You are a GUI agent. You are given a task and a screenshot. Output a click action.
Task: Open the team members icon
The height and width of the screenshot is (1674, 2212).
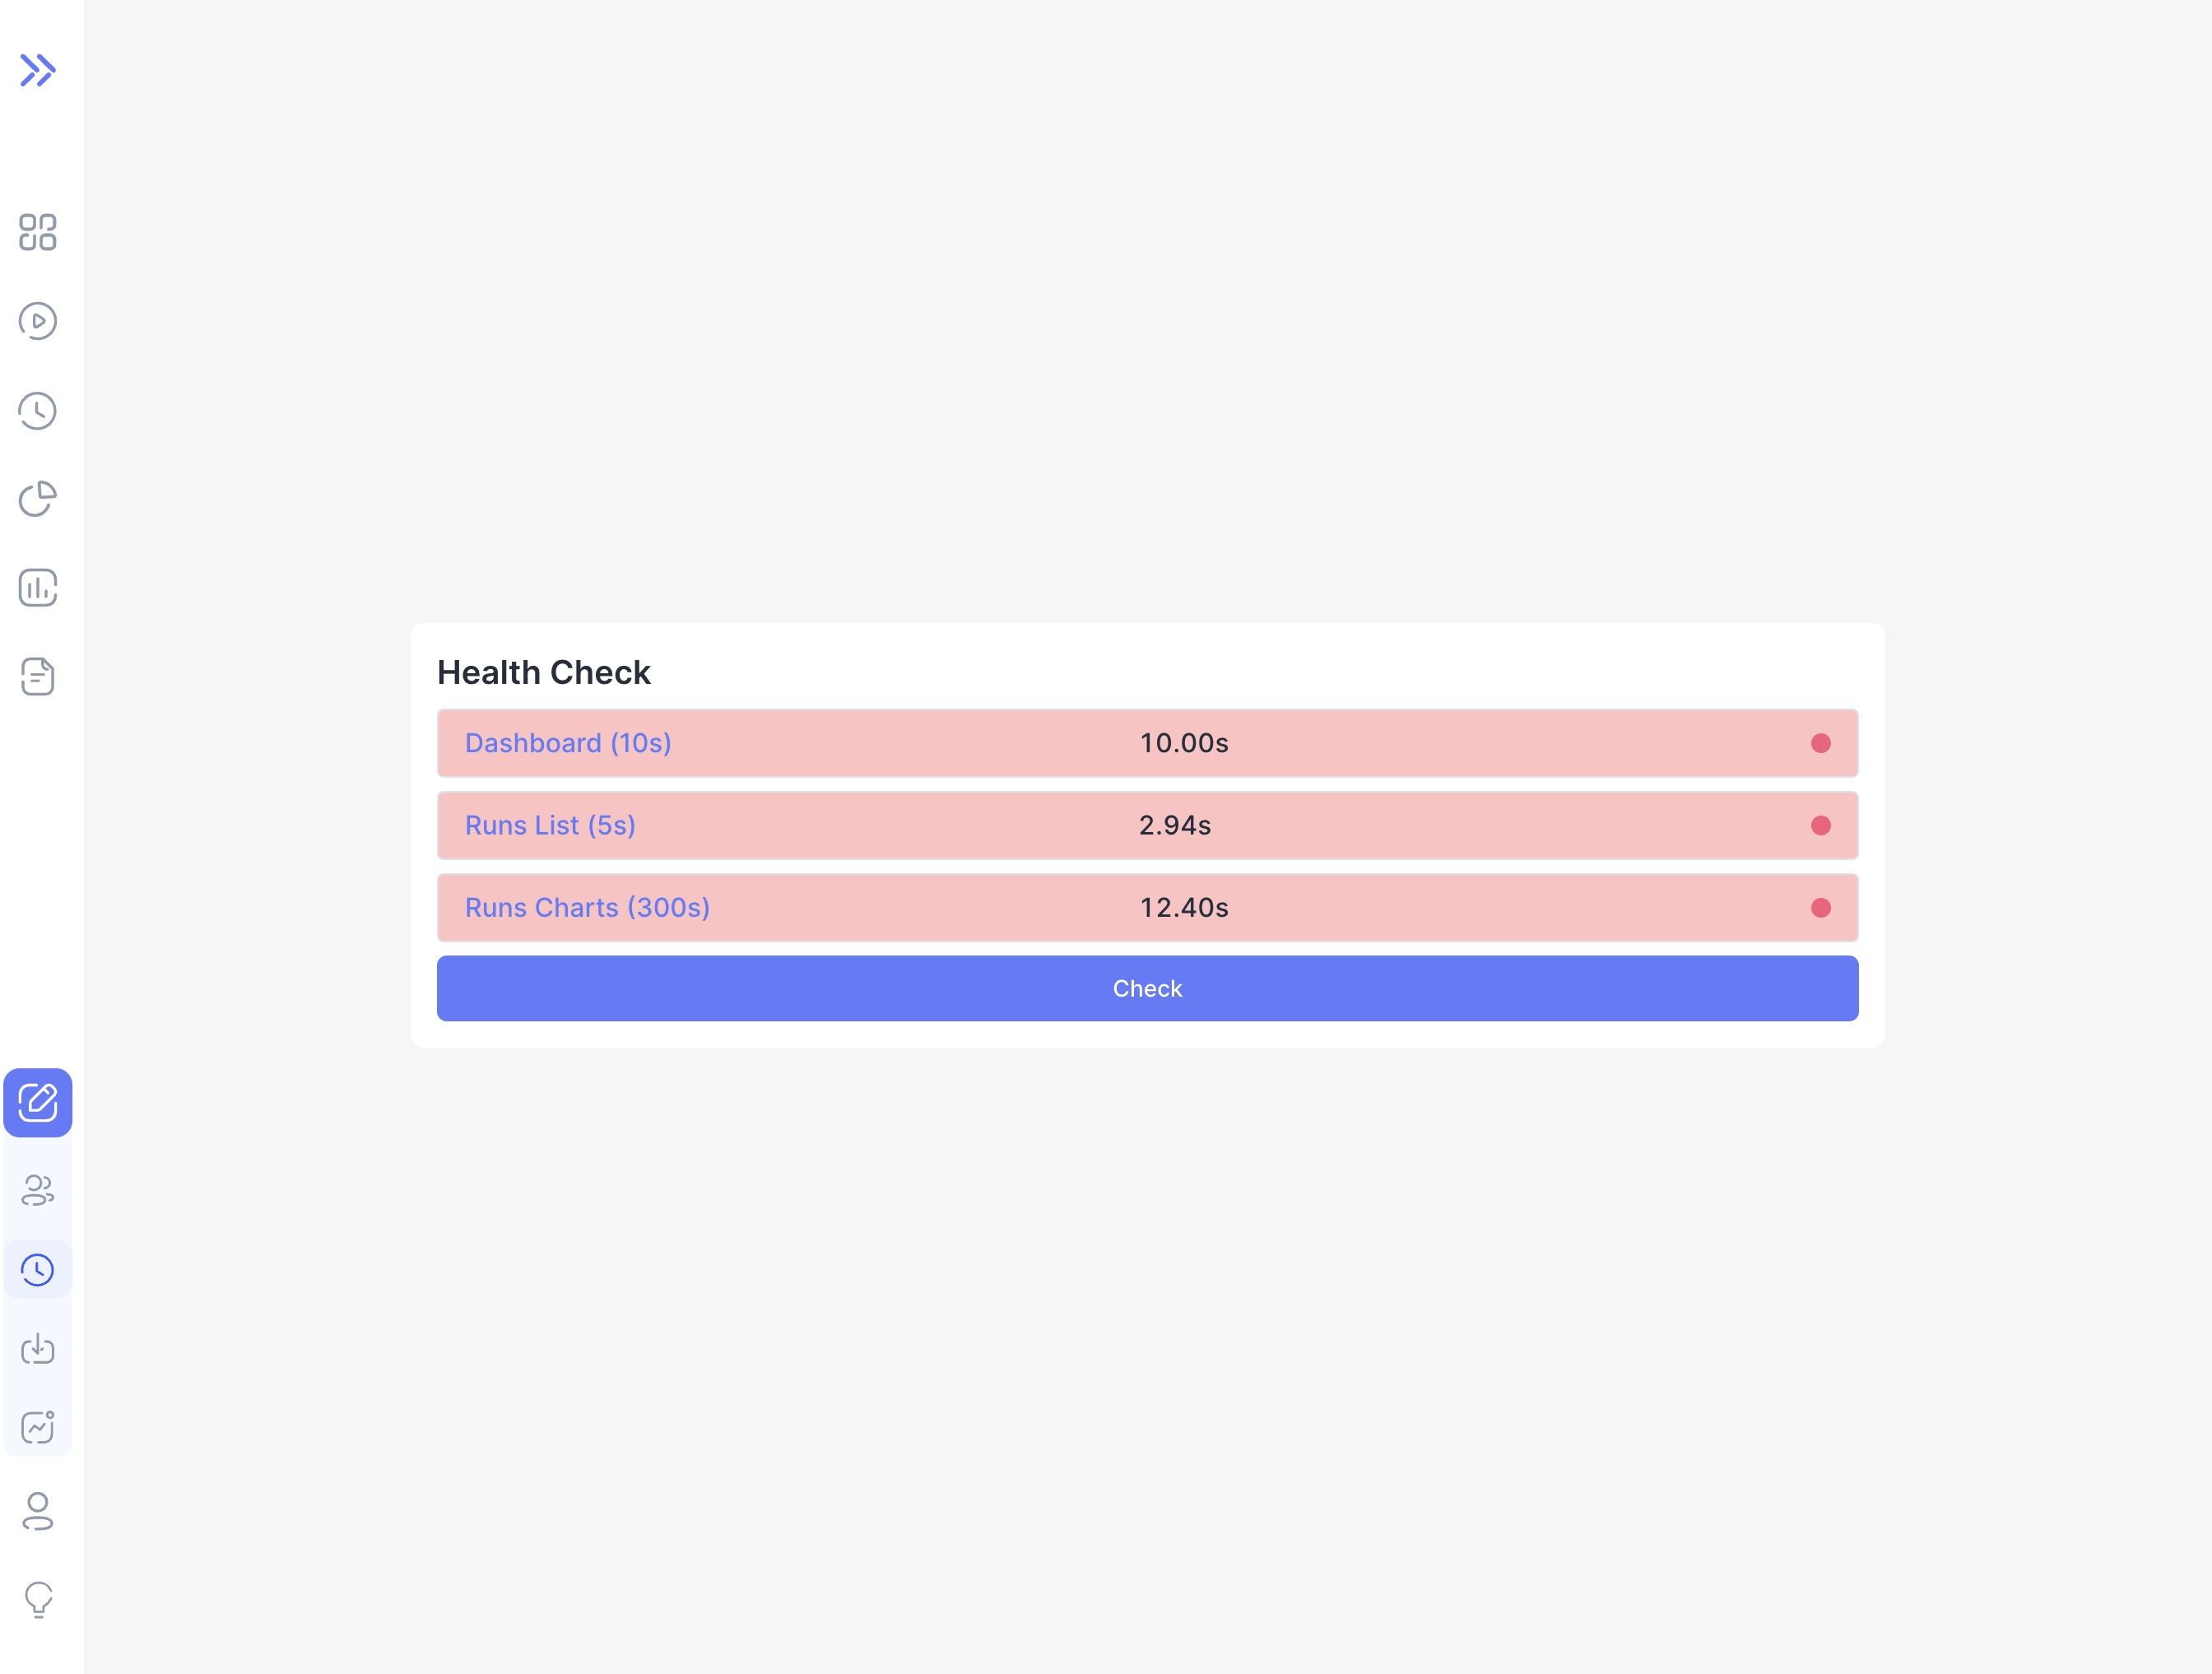(38, 1191)
